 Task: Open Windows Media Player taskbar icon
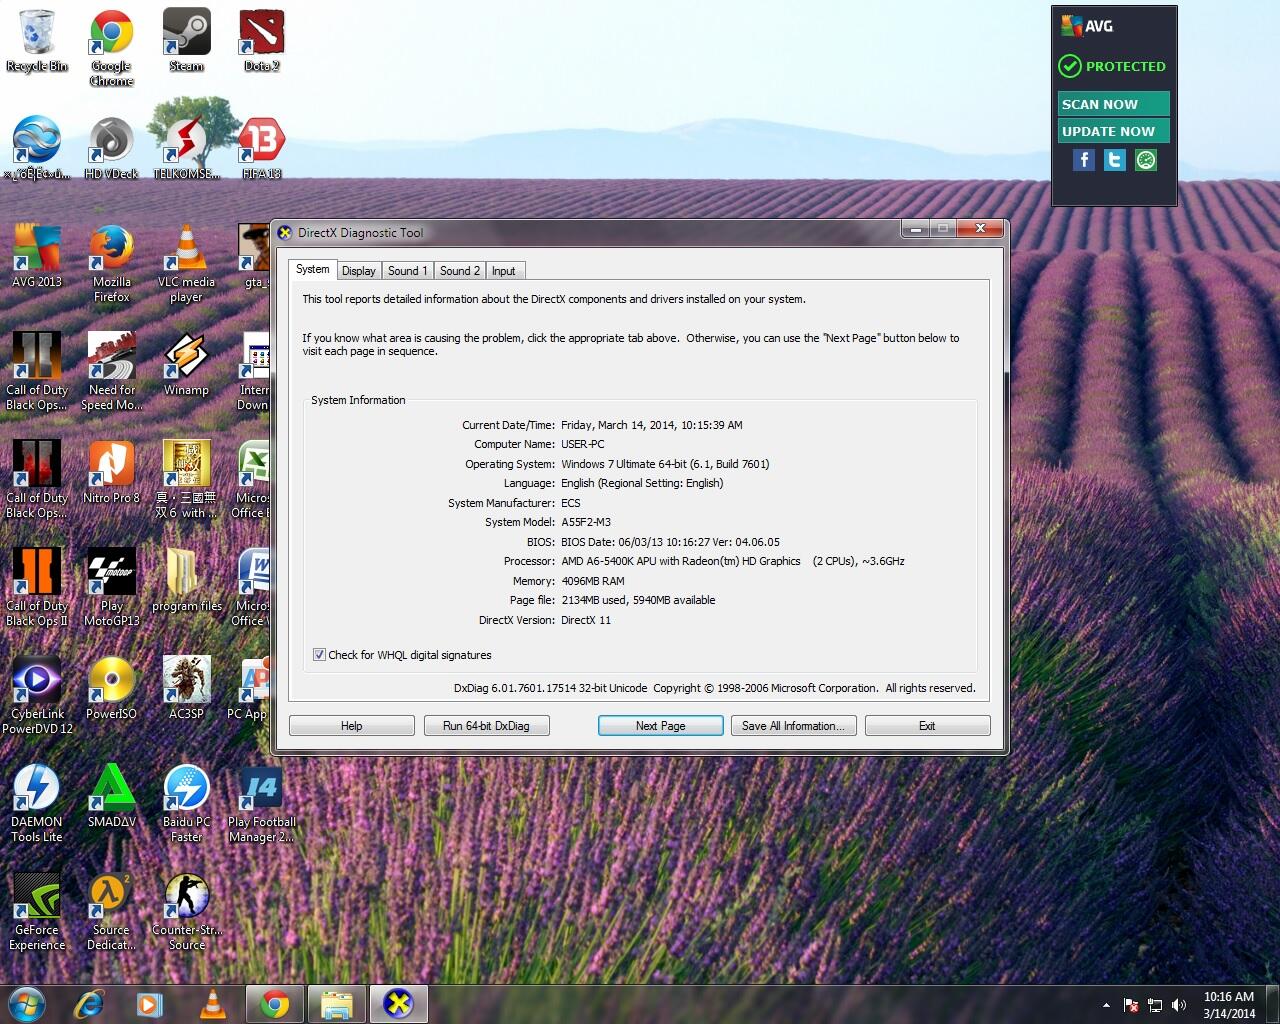150,1004
